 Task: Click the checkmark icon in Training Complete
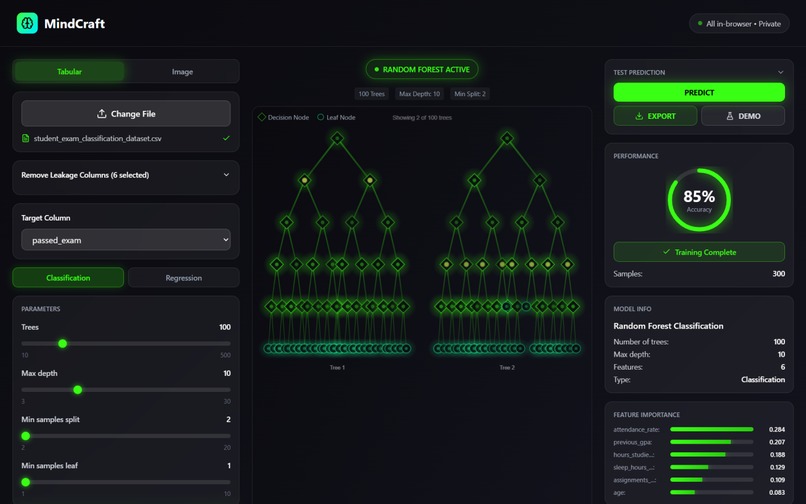[x=666, y=252]
